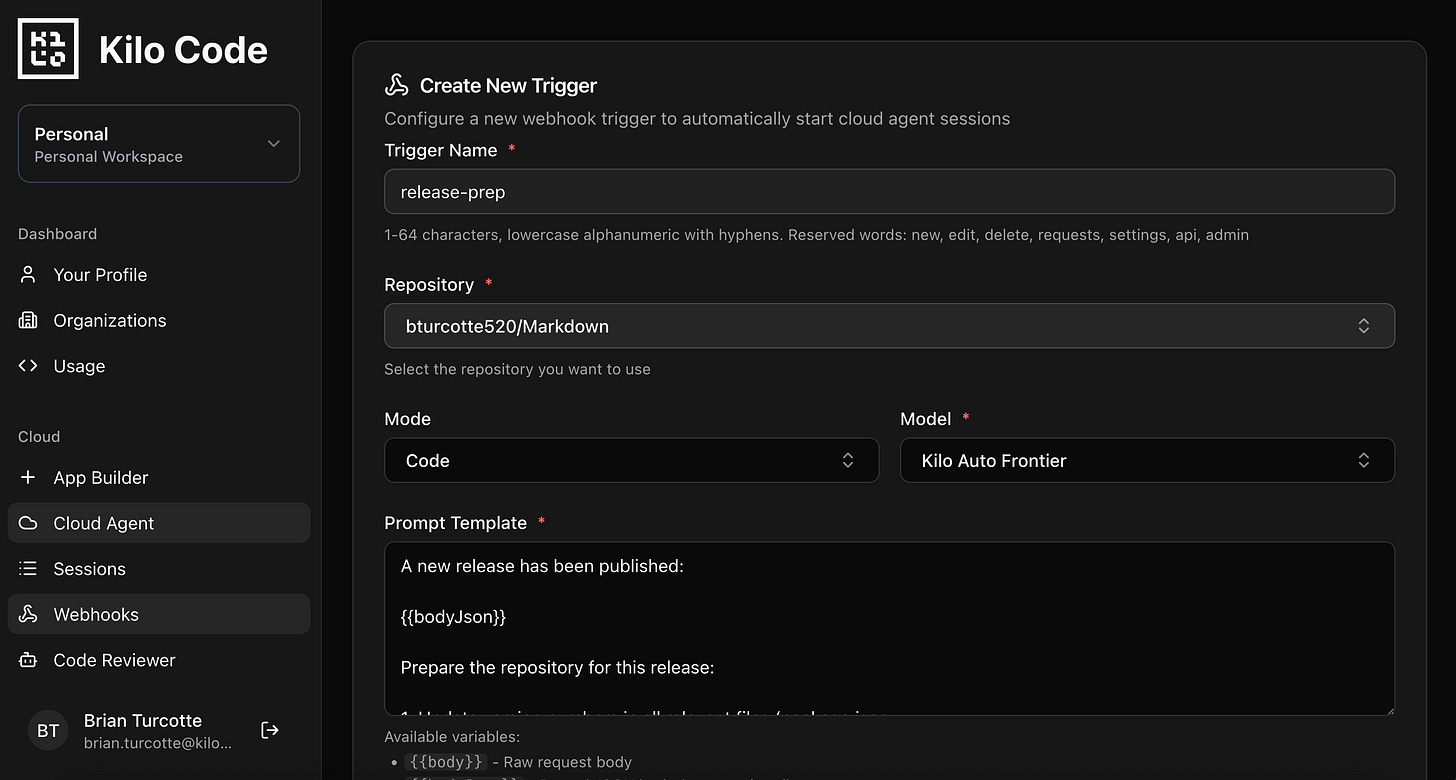Click the Trigger Name label
This screenshot has width=1456, height=780.
click(440, 150)
